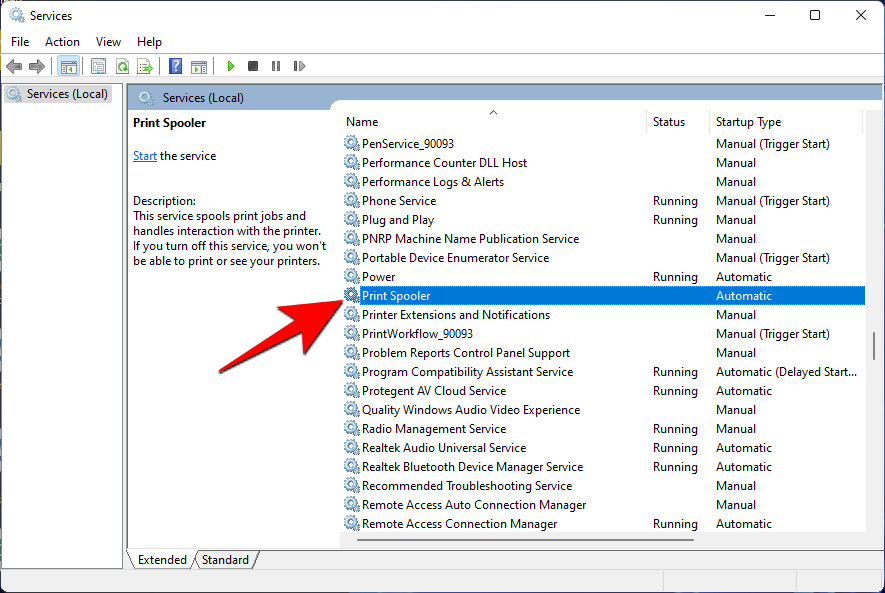Viewport: 885px width, 593px height.
Task: Click the Start link for Print Spooler
Action: click(145, 156)
